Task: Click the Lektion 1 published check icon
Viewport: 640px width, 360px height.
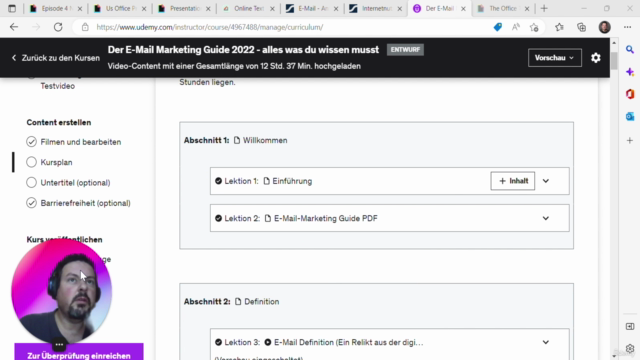Action: (x=218, y=181)
